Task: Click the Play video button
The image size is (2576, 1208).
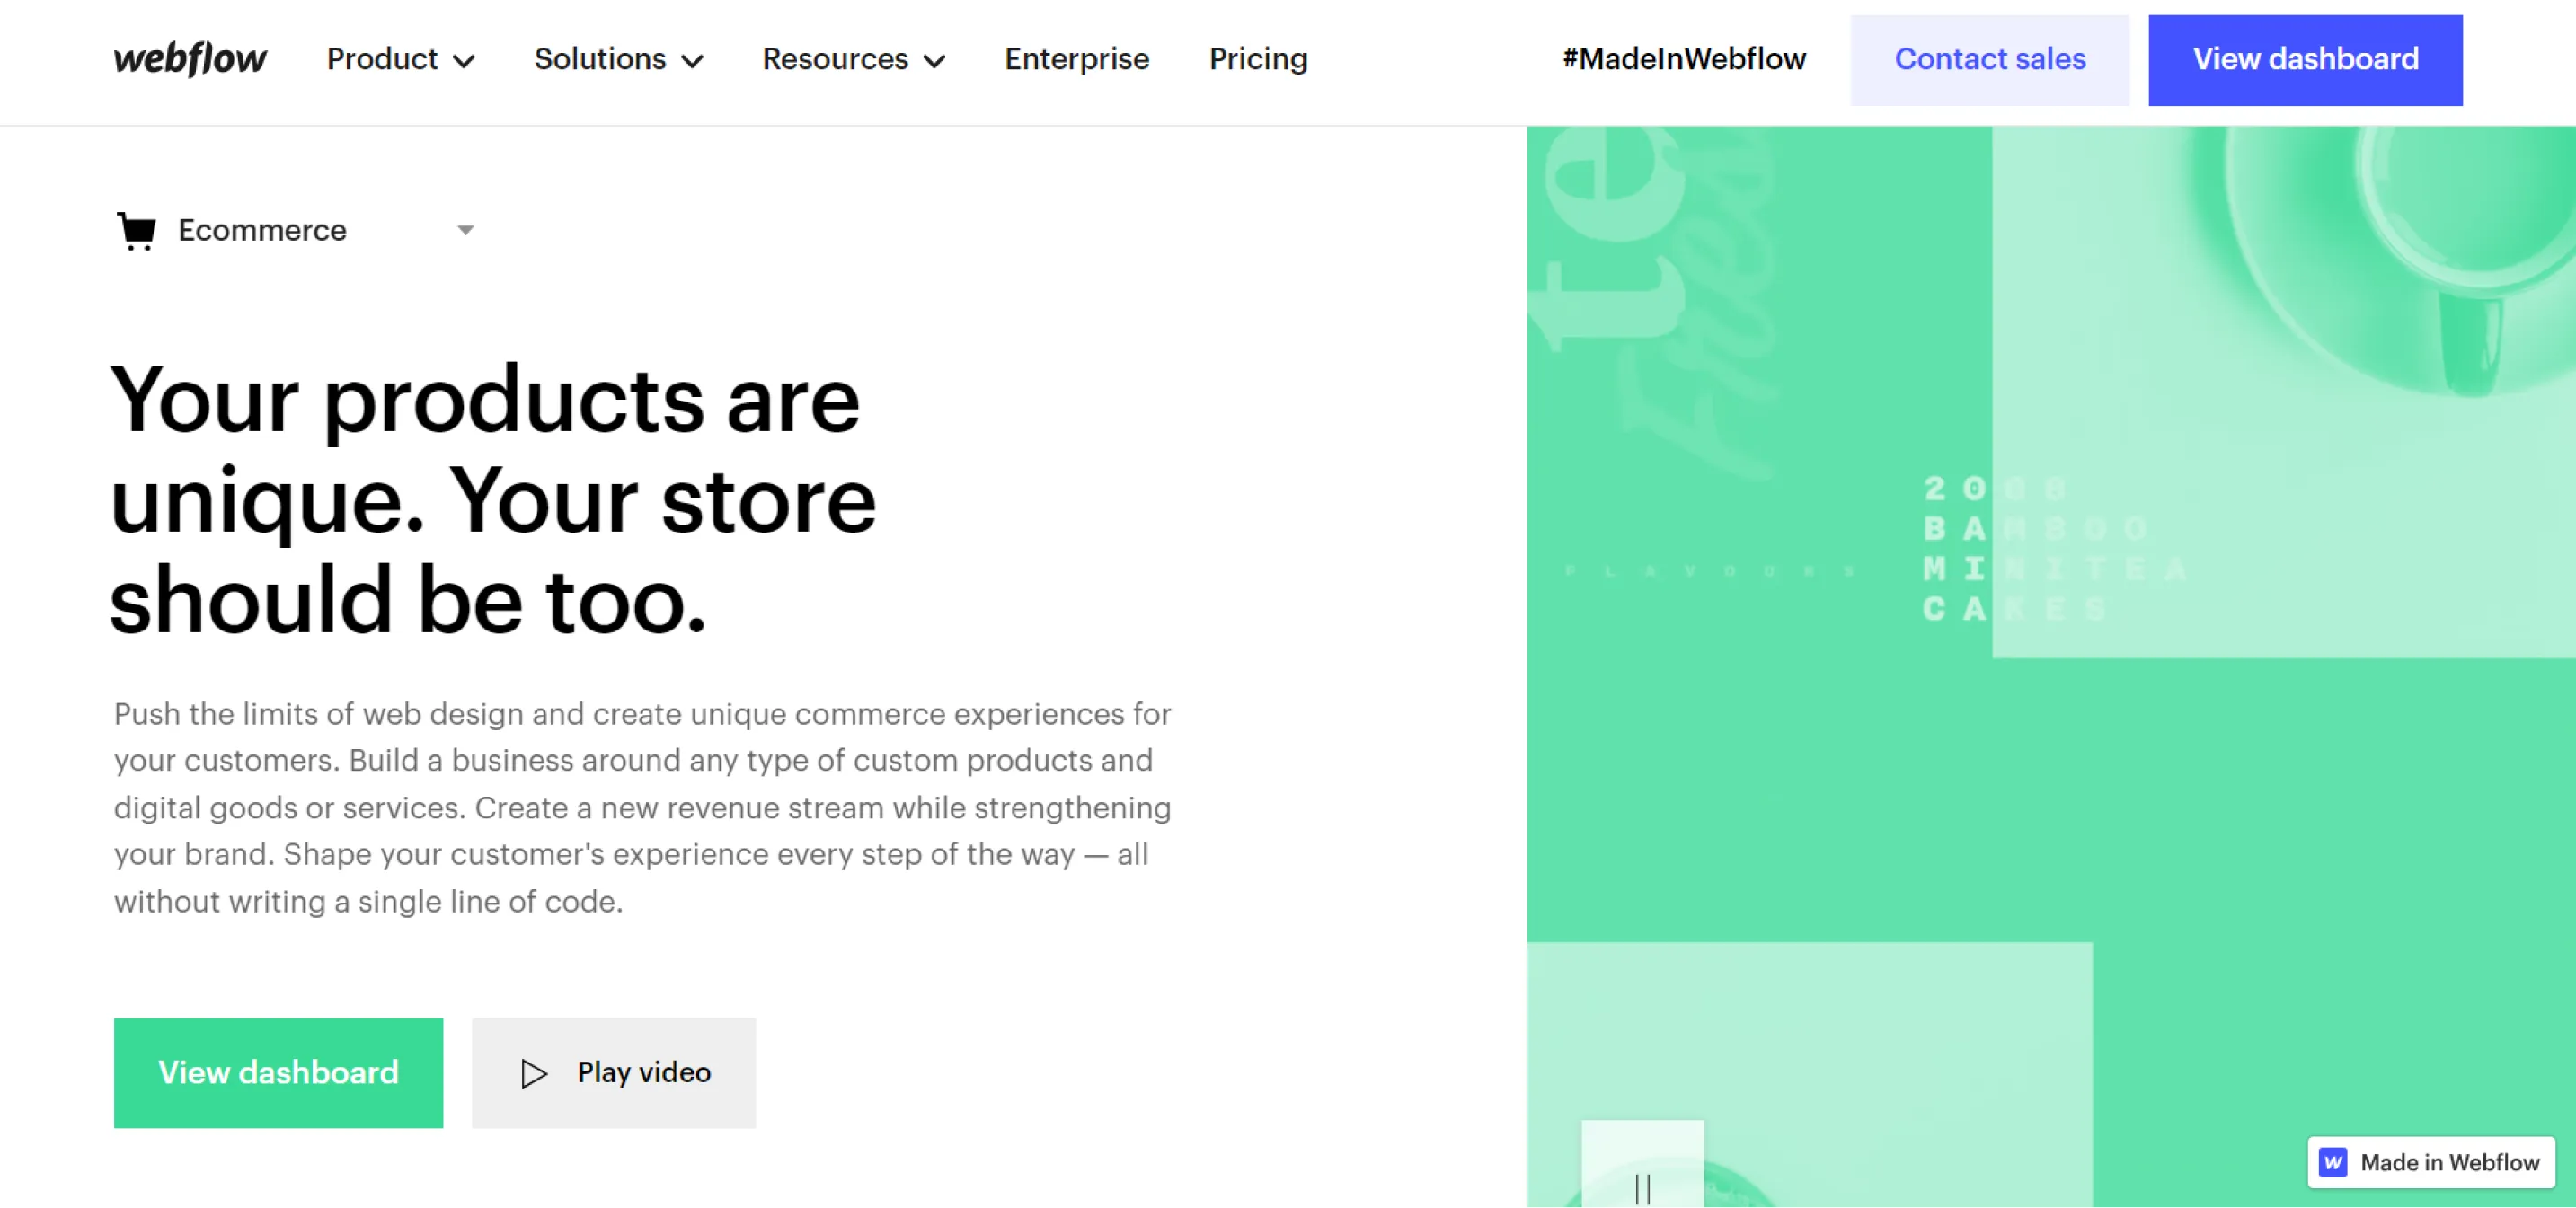Action: coord(614,1073)
